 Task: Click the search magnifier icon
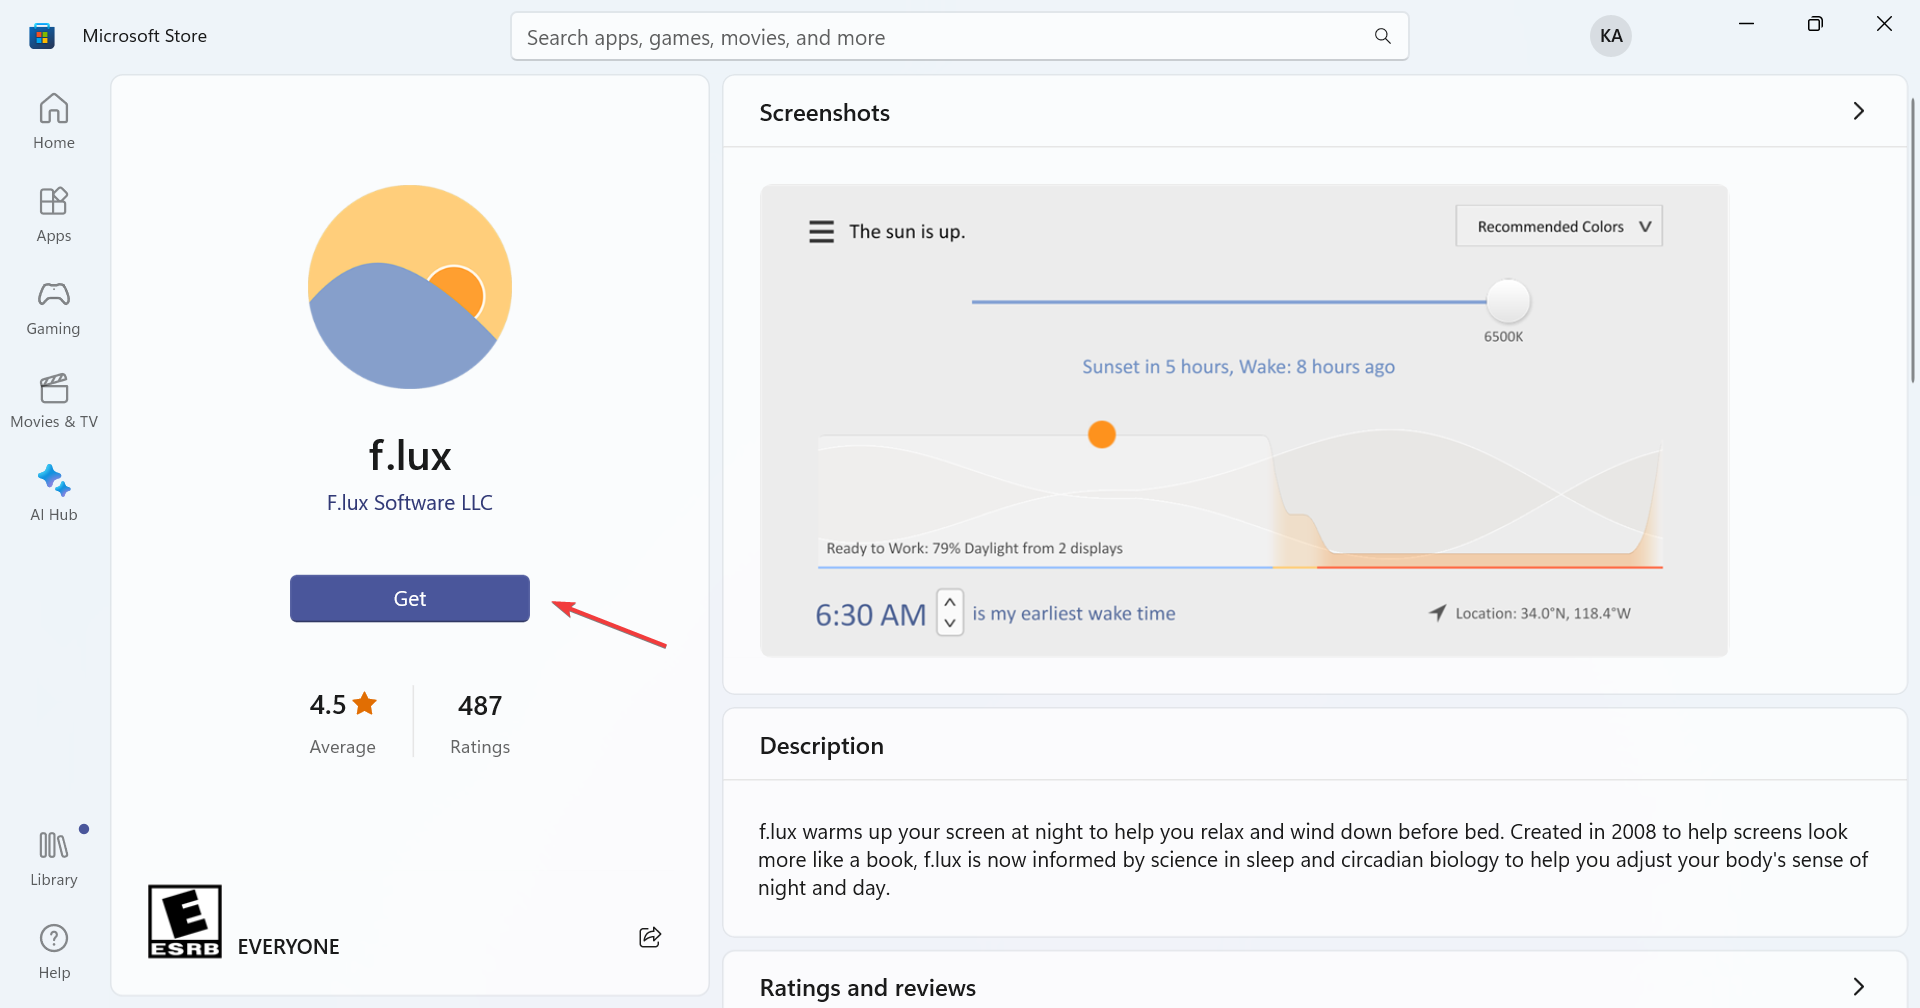[1381, 36]
